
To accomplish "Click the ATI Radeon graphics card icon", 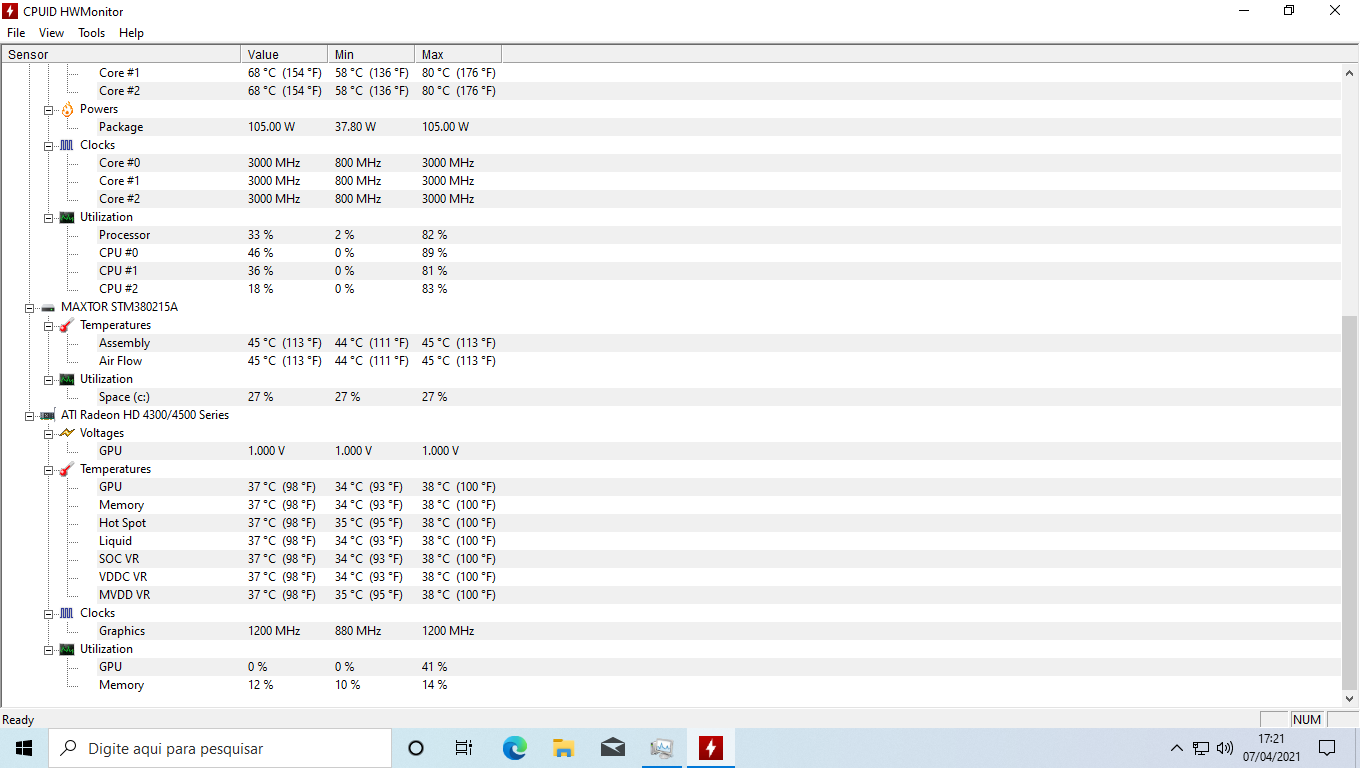I will tap(48, 415).
